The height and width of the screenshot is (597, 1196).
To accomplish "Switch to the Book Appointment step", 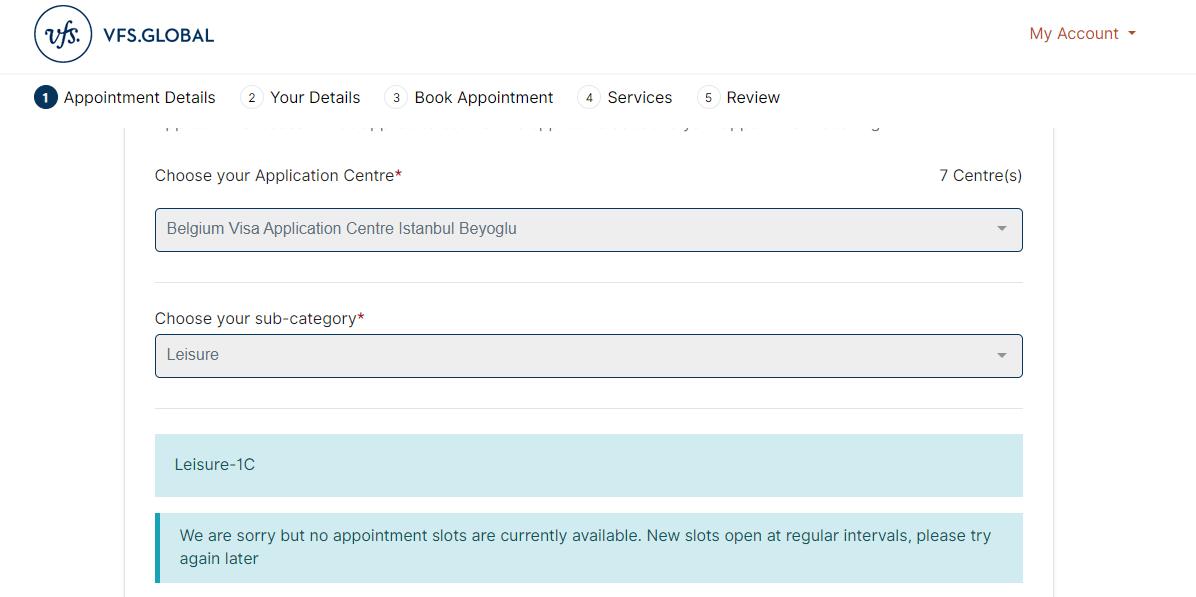I will pos(484,97).
